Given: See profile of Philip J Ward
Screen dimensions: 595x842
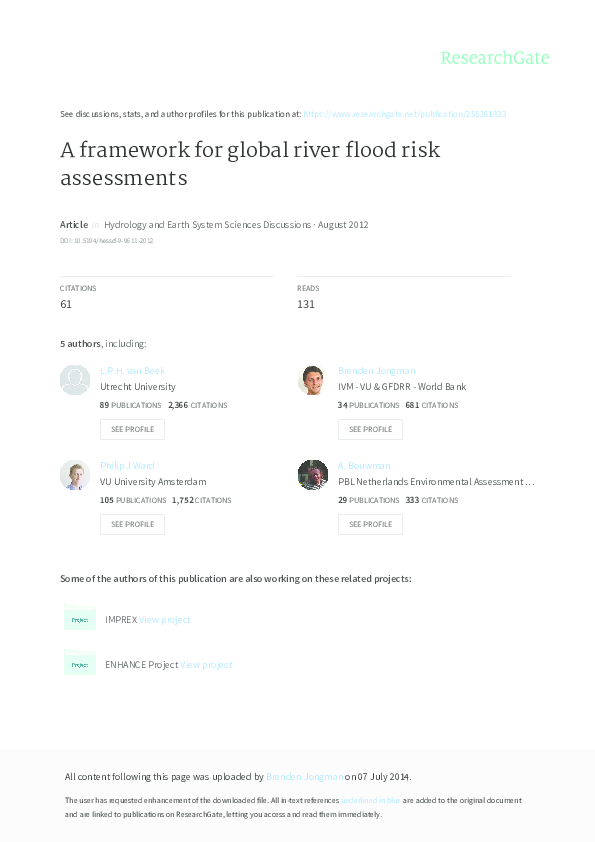Looking at the screenshot, I should coord(132,523).
